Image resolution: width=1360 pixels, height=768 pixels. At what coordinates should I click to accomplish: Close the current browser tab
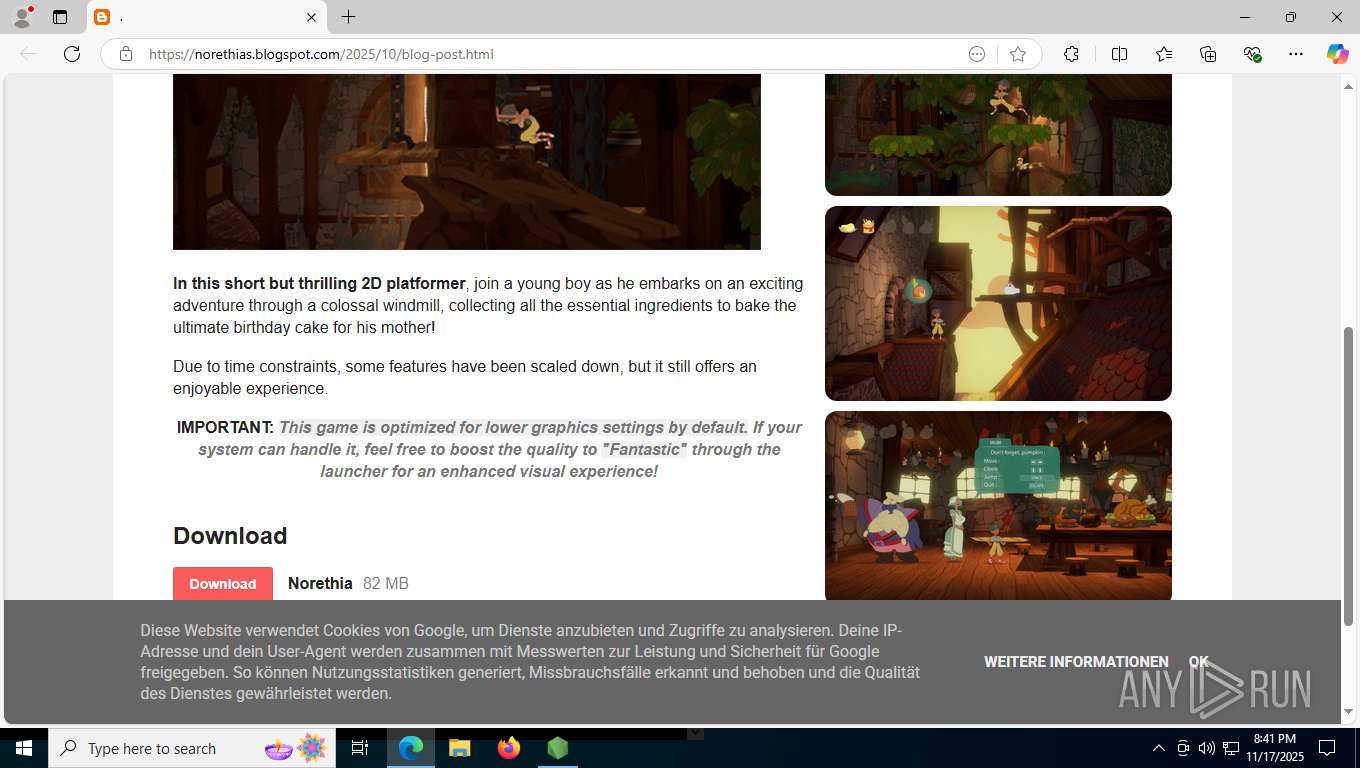311,17
